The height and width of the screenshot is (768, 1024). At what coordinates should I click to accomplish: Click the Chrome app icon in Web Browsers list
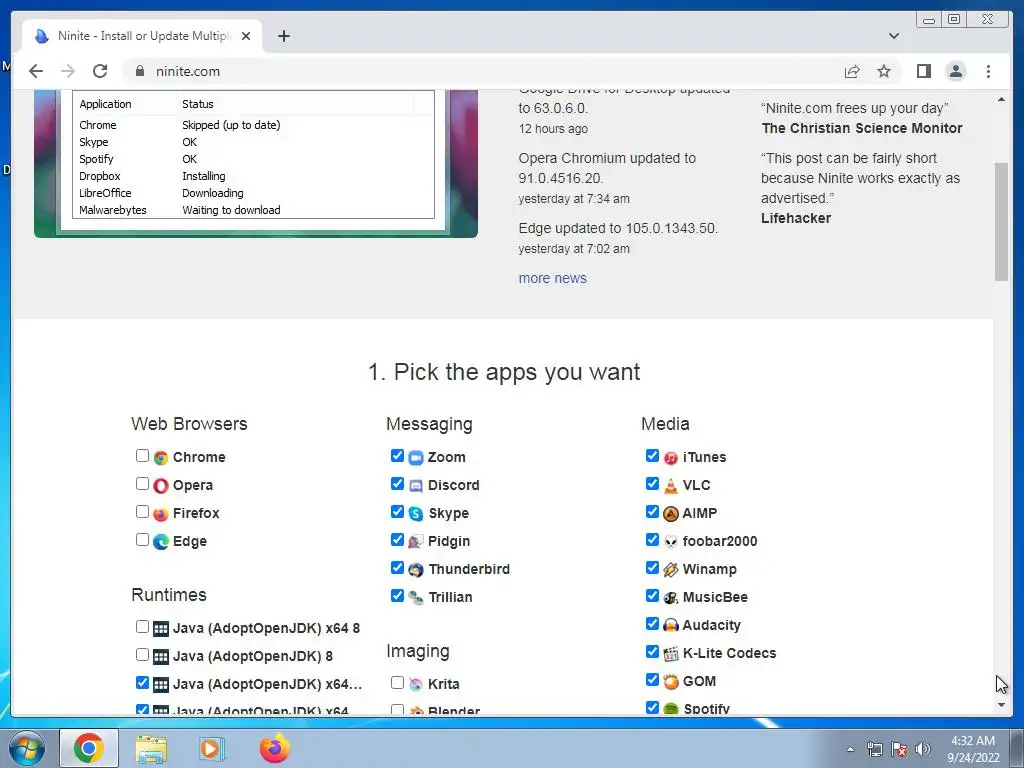(161, 458)
